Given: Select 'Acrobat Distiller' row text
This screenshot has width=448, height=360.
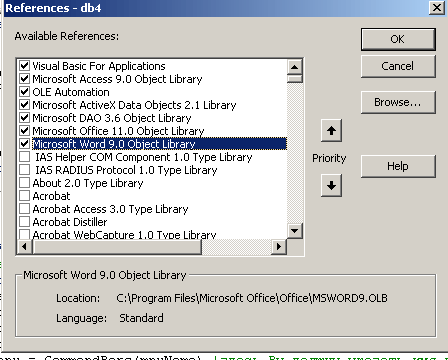Looking at the screenshot, I should (70, 222).
